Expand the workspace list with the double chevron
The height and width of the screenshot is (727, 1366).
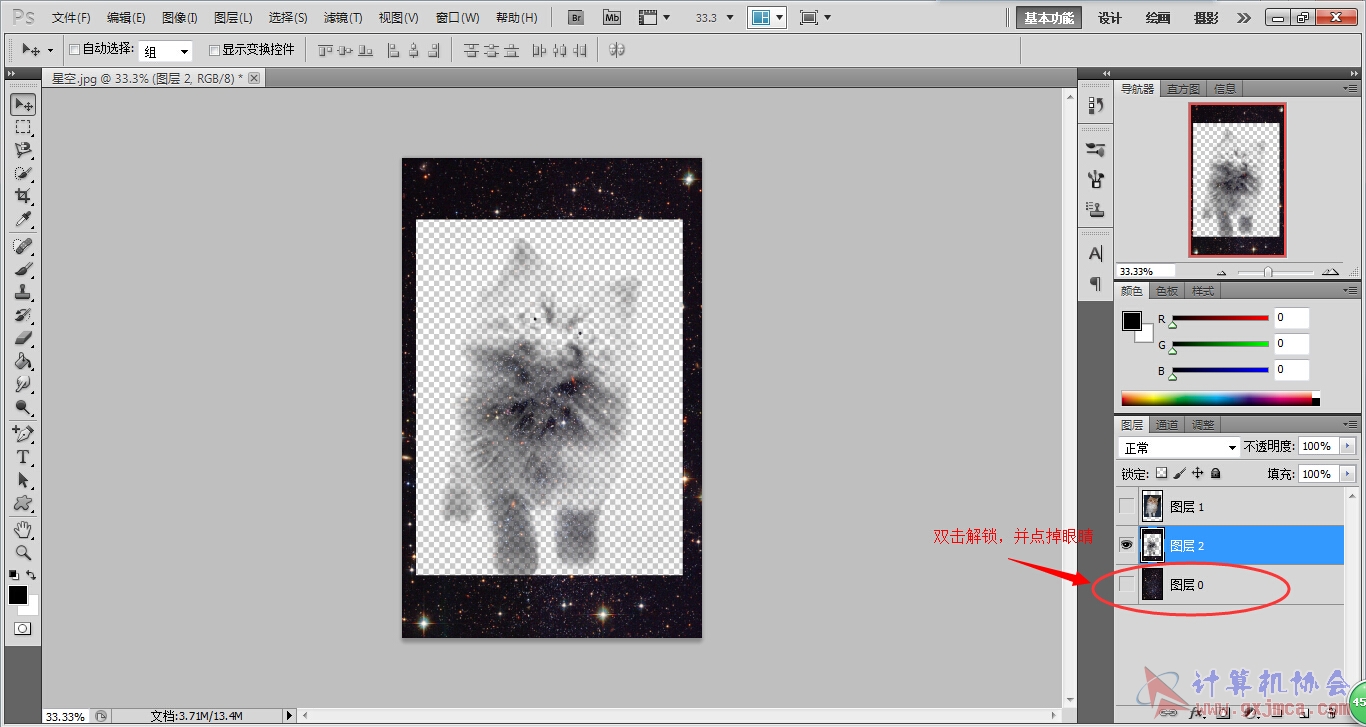click(1243, 18)
